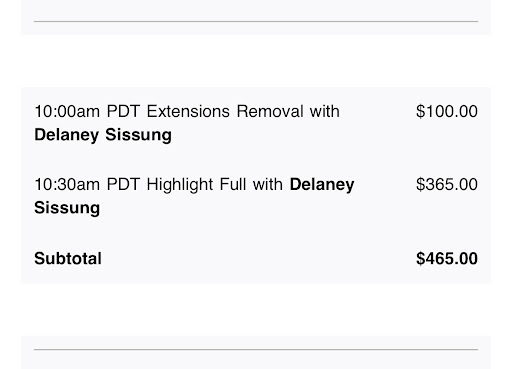Select the $100.00 price
The height and width of the screenshot is (369, 512).
[447, 111]
